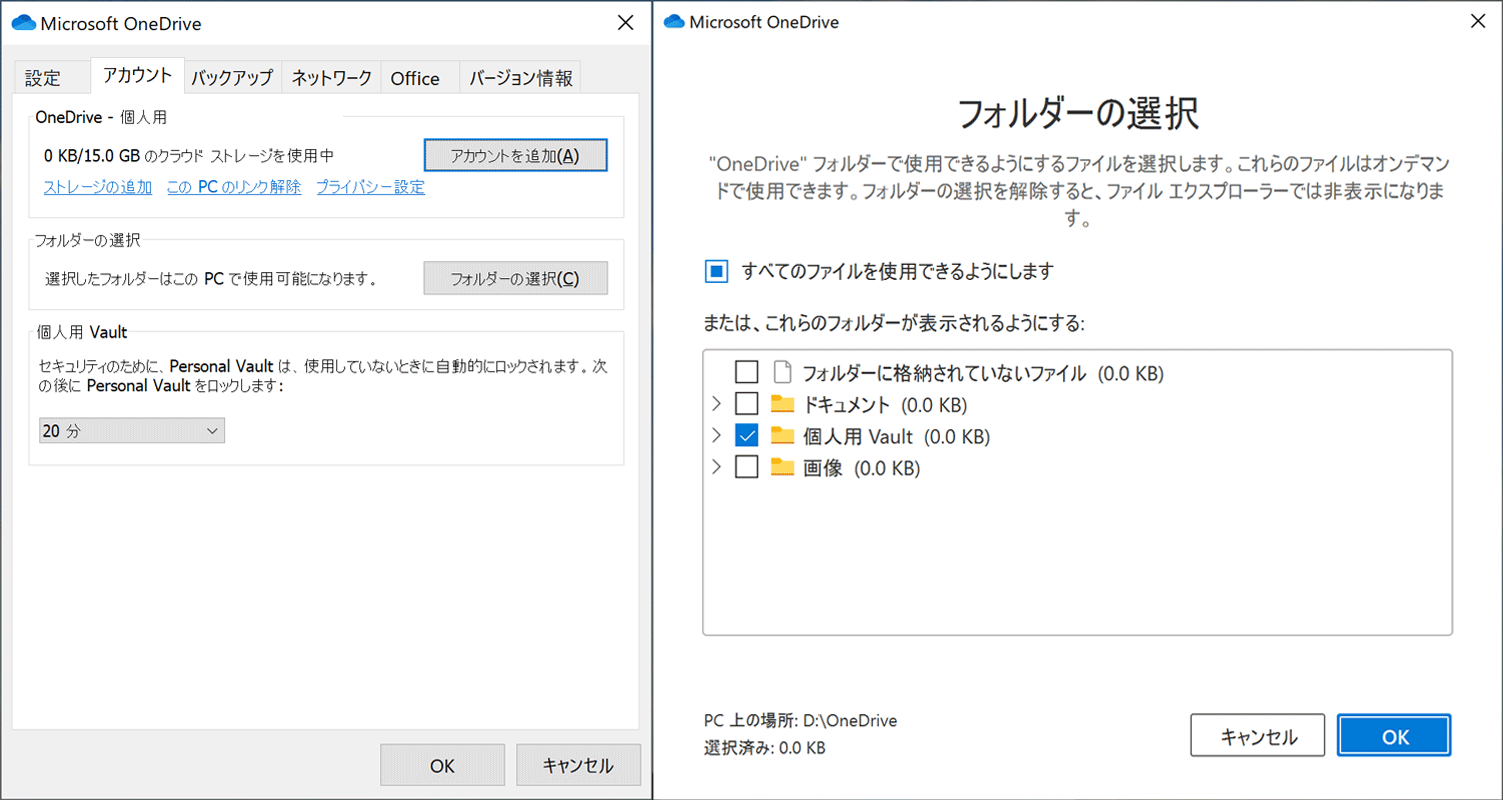
Task: Click キャンセル in the フォルダーの選択 window
Action: pyautogui.click(x=1258, y=736)
